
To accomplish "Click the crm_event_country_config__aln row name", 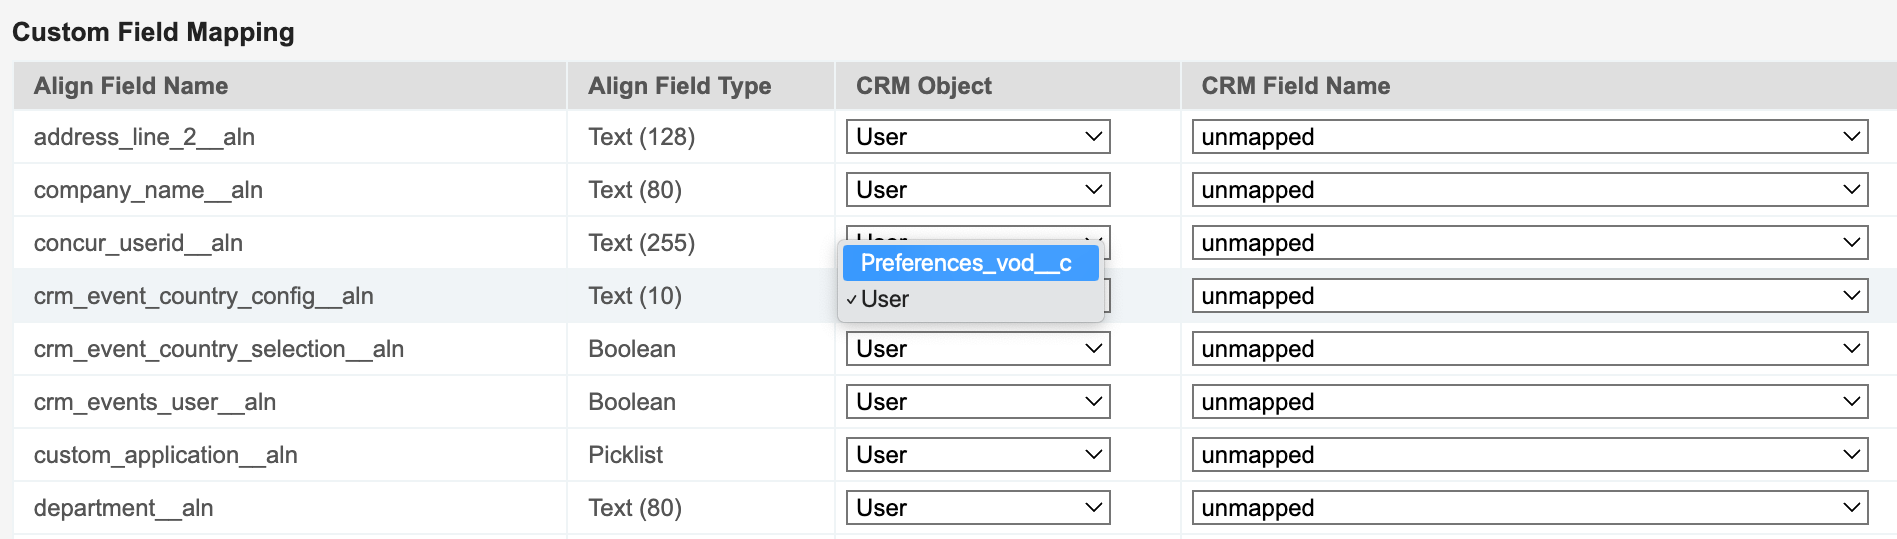I will pos(203,296).
